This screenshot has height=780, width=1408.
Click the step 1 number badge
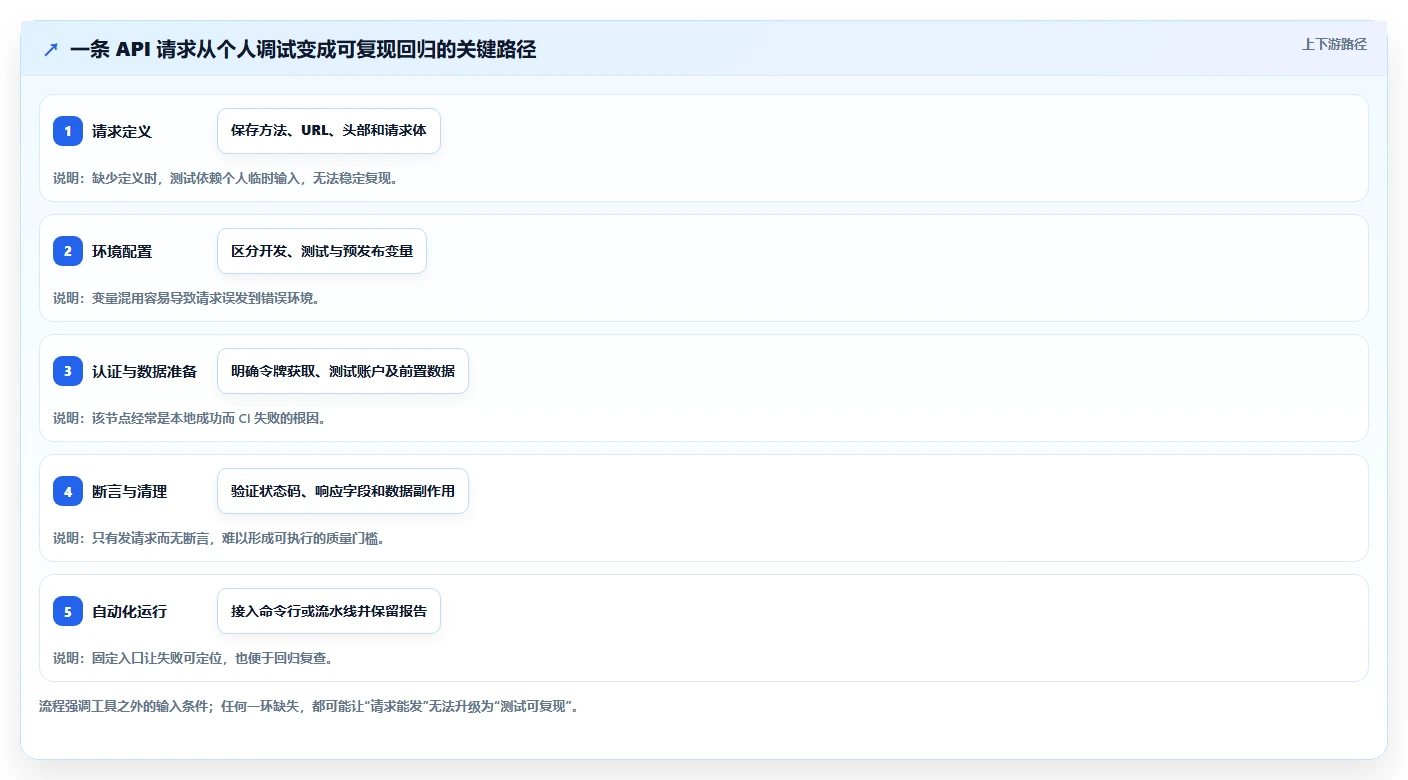pos(68,131)
